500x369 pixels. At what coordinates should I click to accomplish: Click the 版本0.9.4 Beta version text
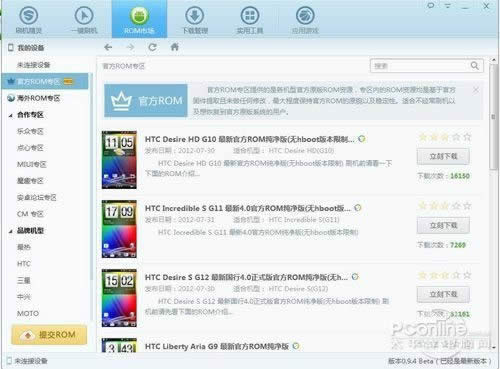439,361
